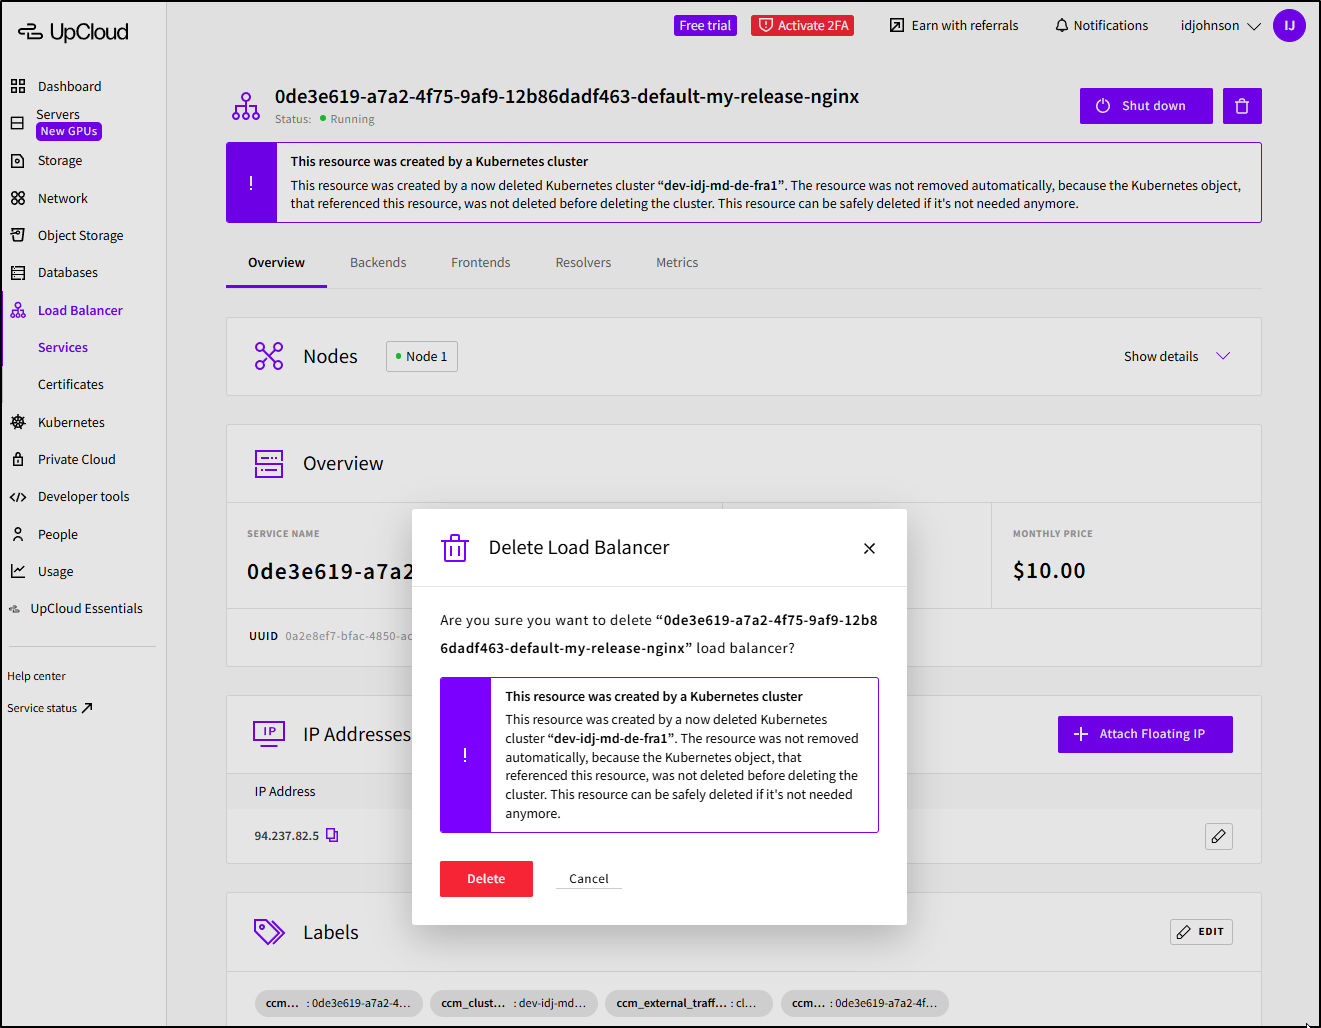
Task: Expand Show details for Nodes
Action: (x=1176, y=356)
